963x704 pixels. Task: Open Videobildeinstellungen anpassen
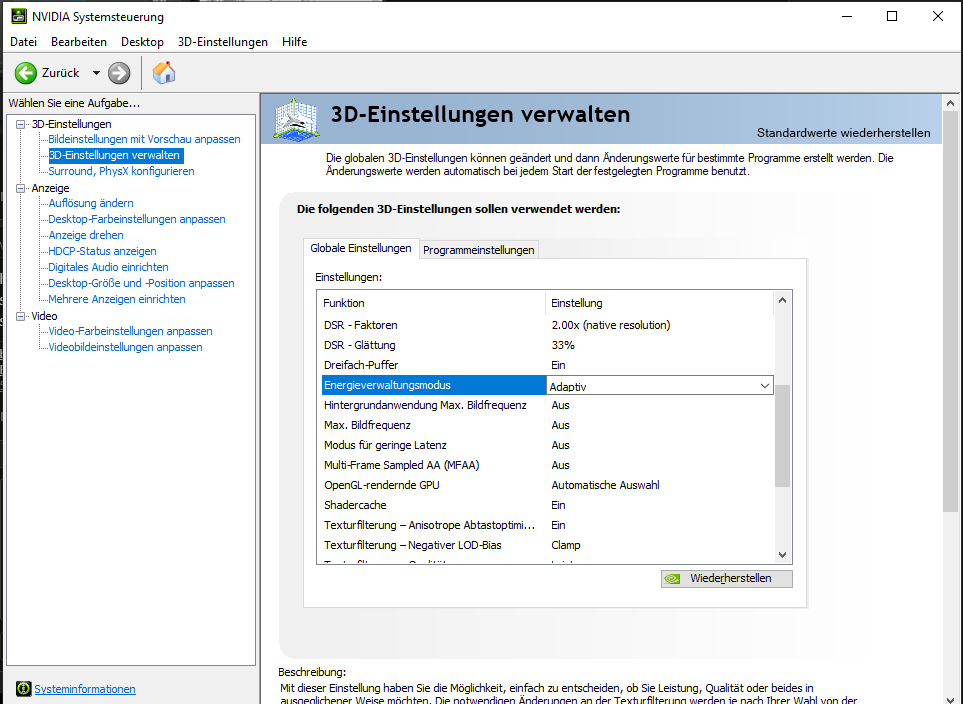click(x=125, y=347)
